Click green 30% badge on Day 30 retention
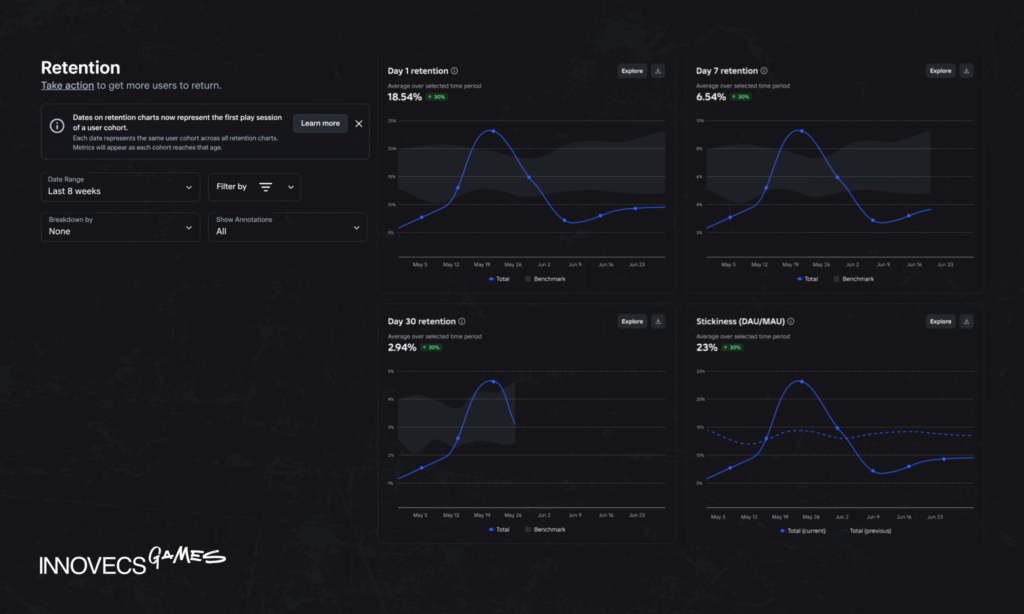 [431, 347]
